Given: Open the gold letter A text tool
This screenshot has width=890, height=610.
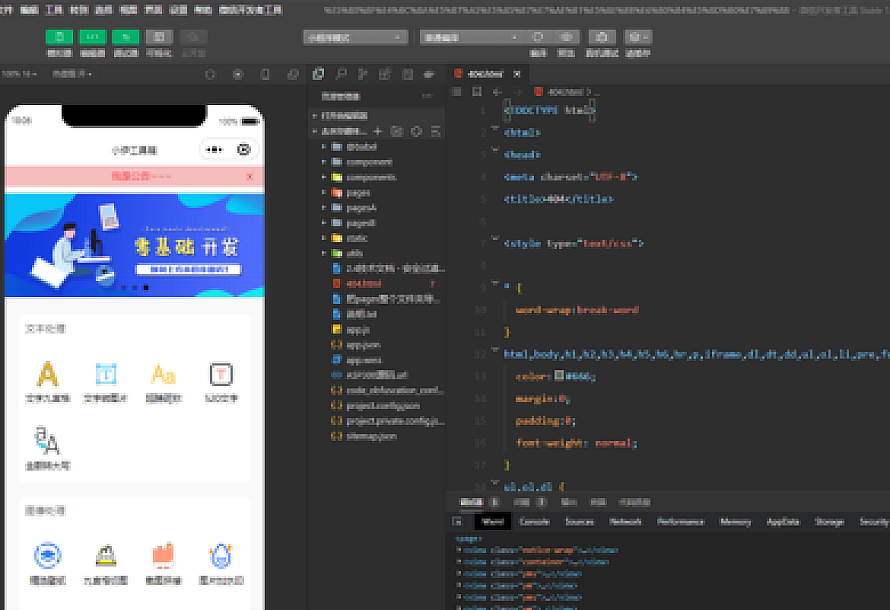Looking at the screenshot, I should point(47,375).
